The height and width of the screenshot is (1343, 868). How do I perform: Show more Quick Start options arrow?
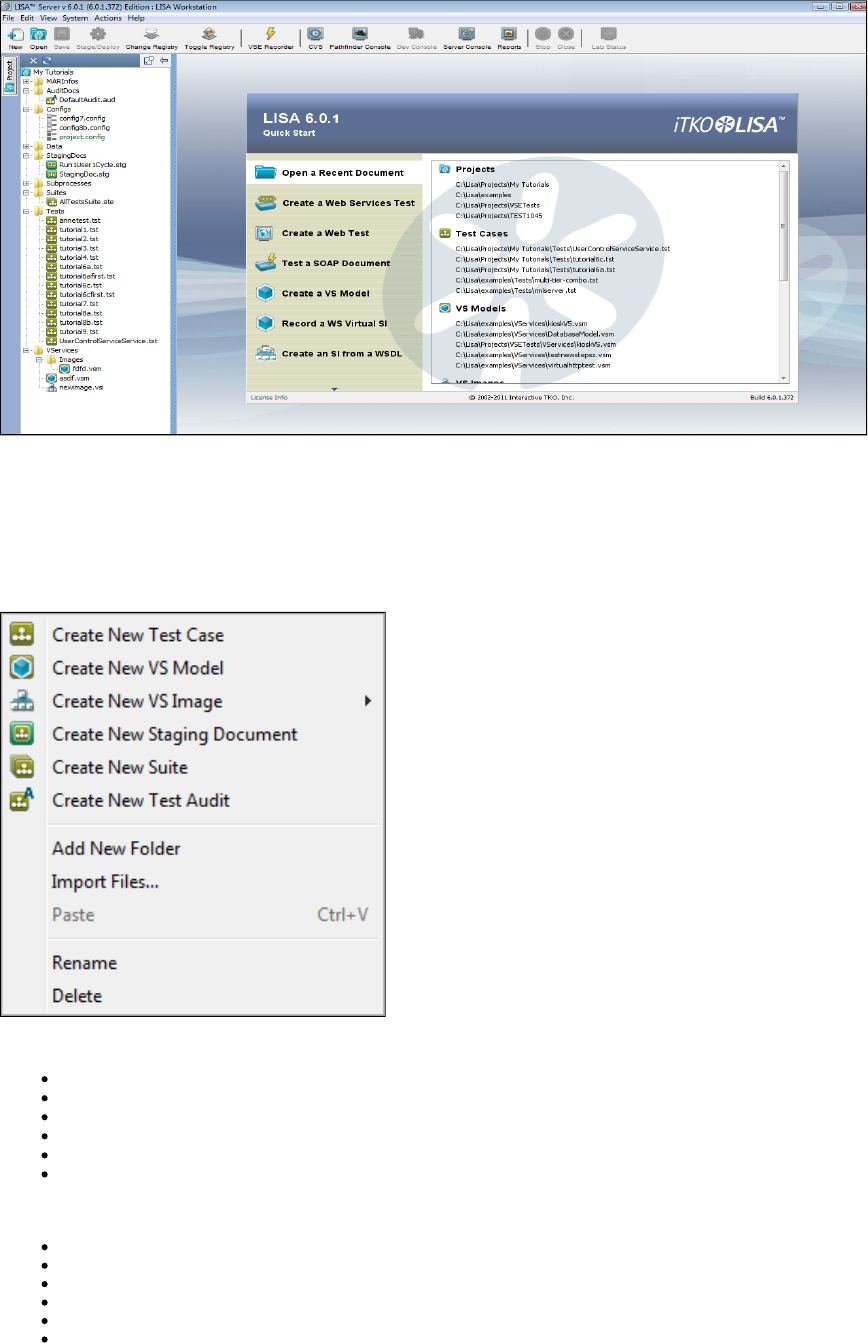pos(336,388)
